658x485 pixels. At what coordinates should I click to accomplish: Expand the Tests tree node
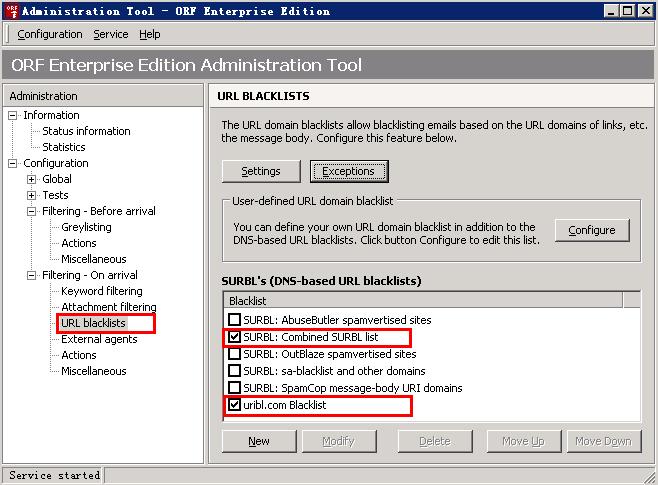pyautogui.click(x=32, y=195)
